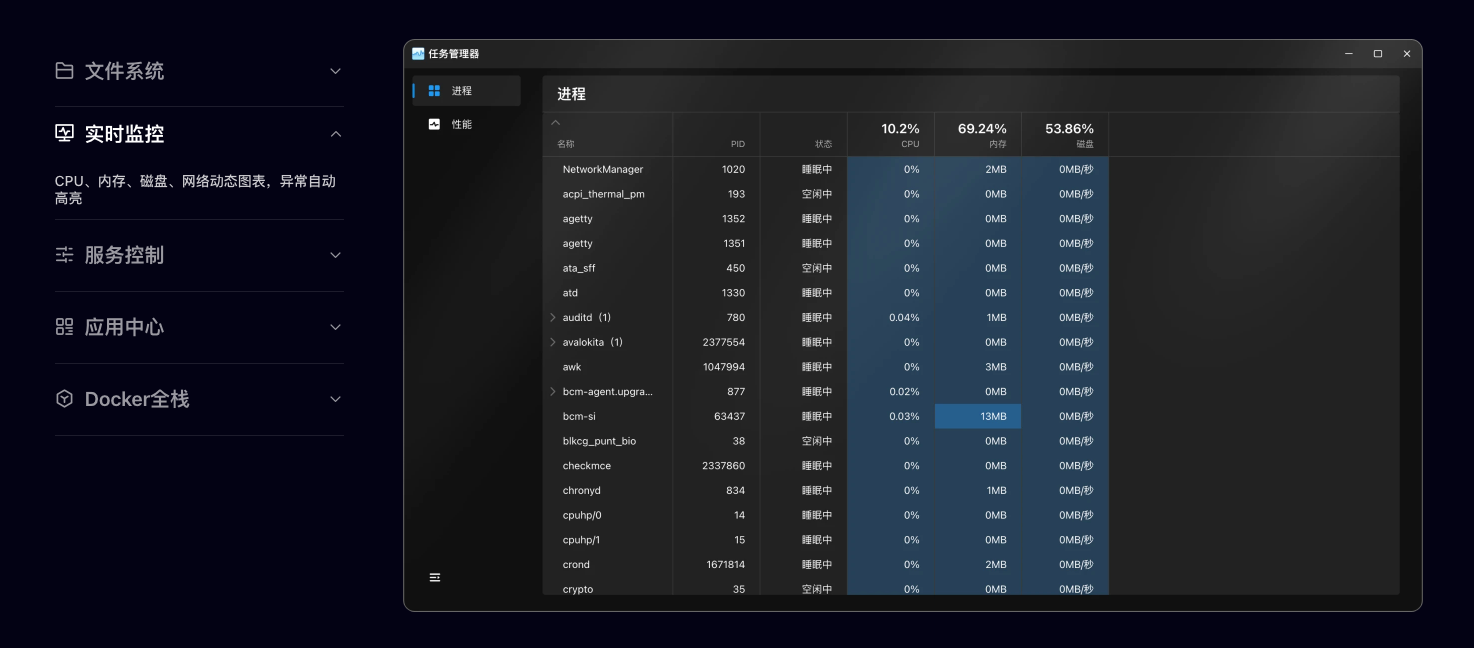
Task: Select the 进程 tab in sidebar
Action: [x=461, y=91]
